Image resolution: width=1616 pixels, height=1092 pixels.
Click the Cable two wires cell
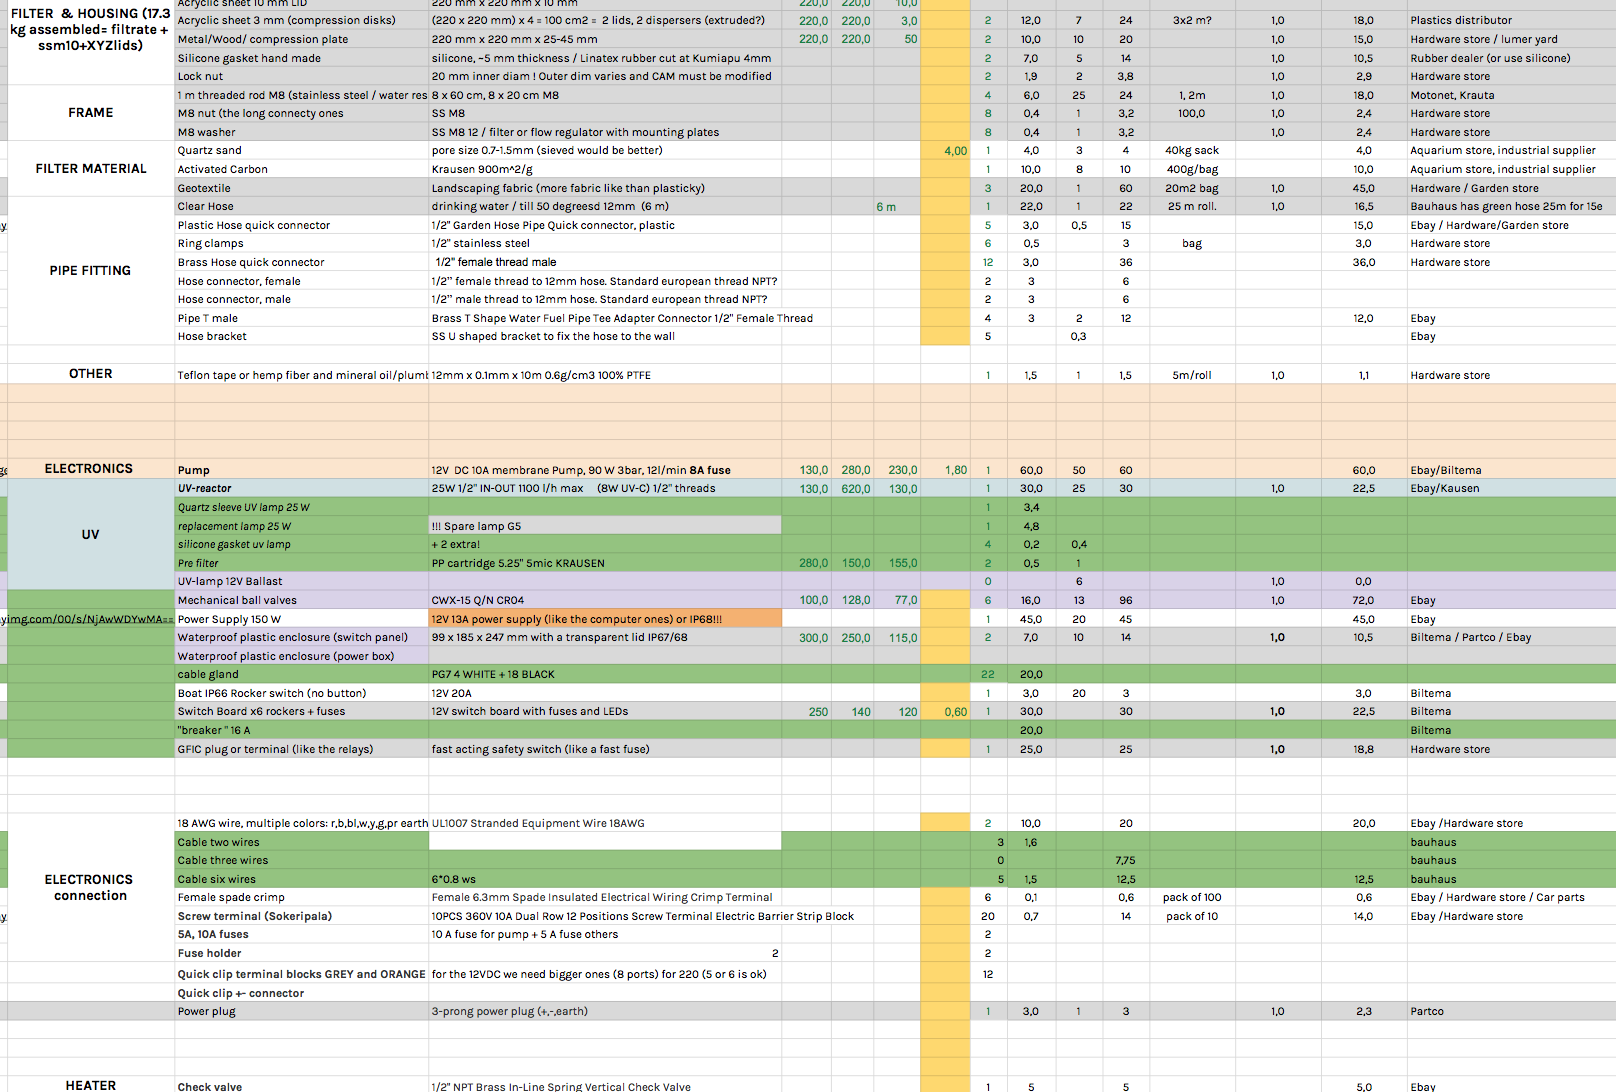click(302, 843)
